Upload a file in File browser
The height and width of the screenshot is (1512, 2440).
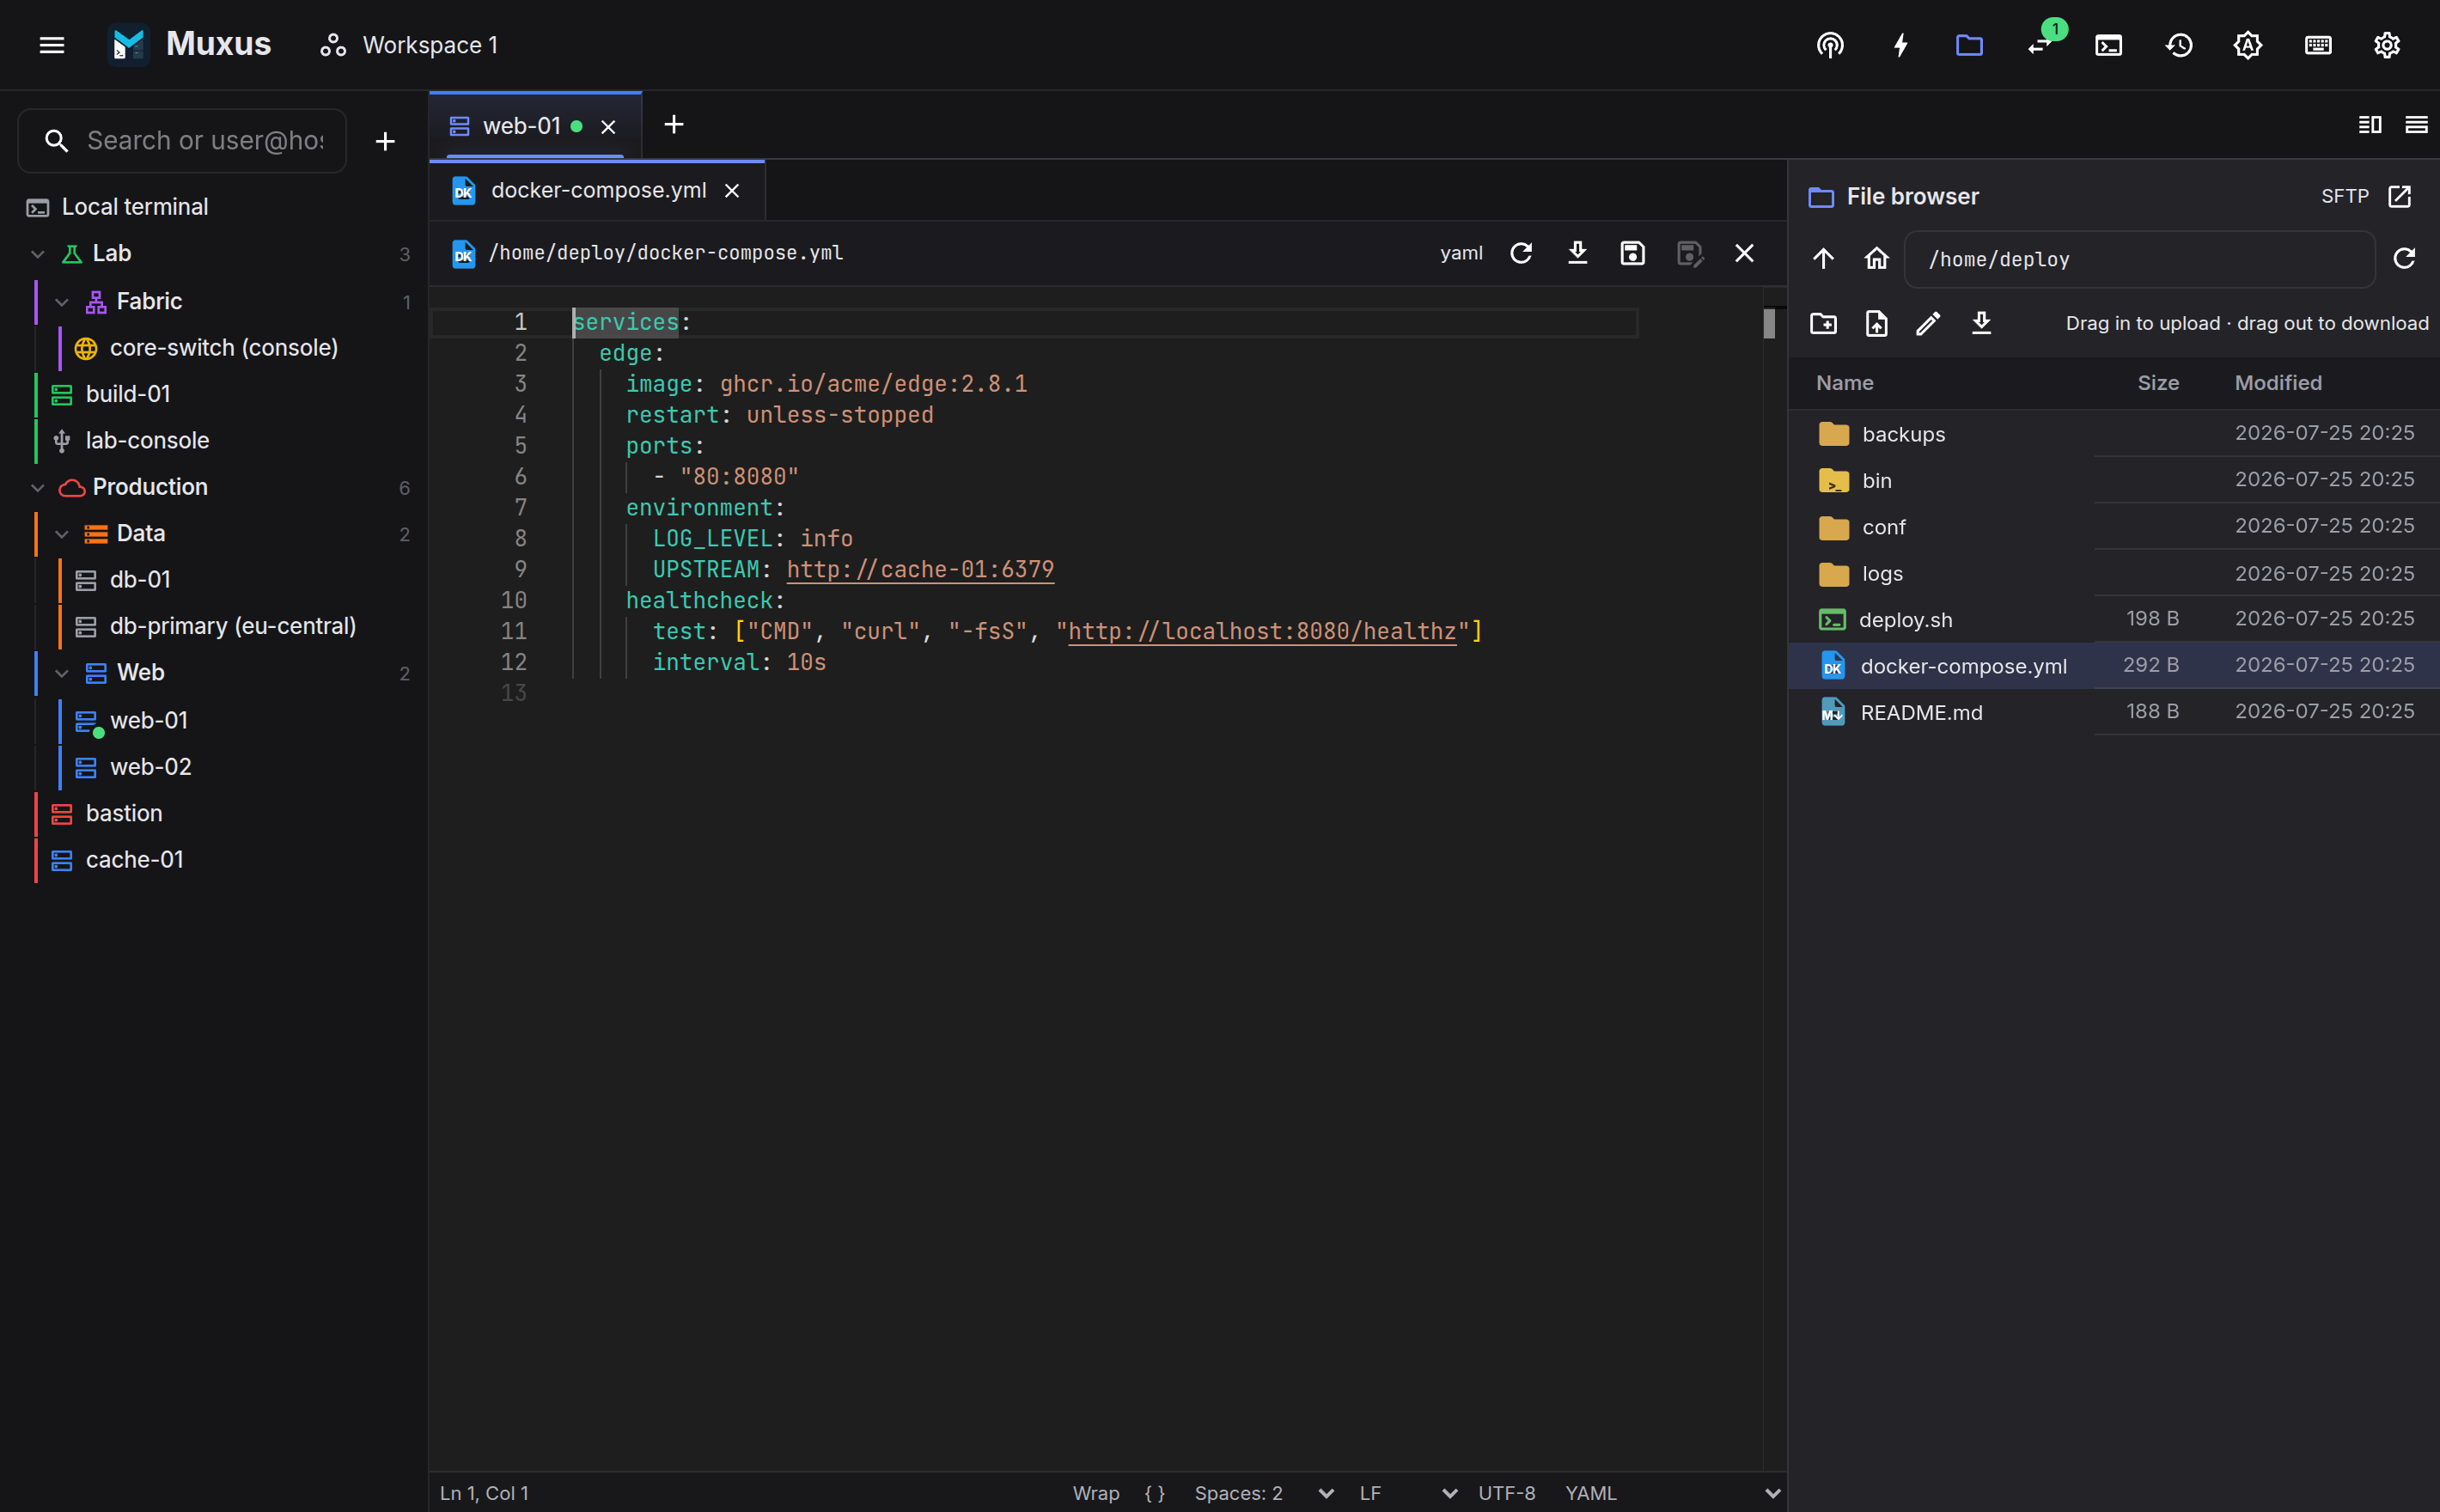(x=1876, y=323)
